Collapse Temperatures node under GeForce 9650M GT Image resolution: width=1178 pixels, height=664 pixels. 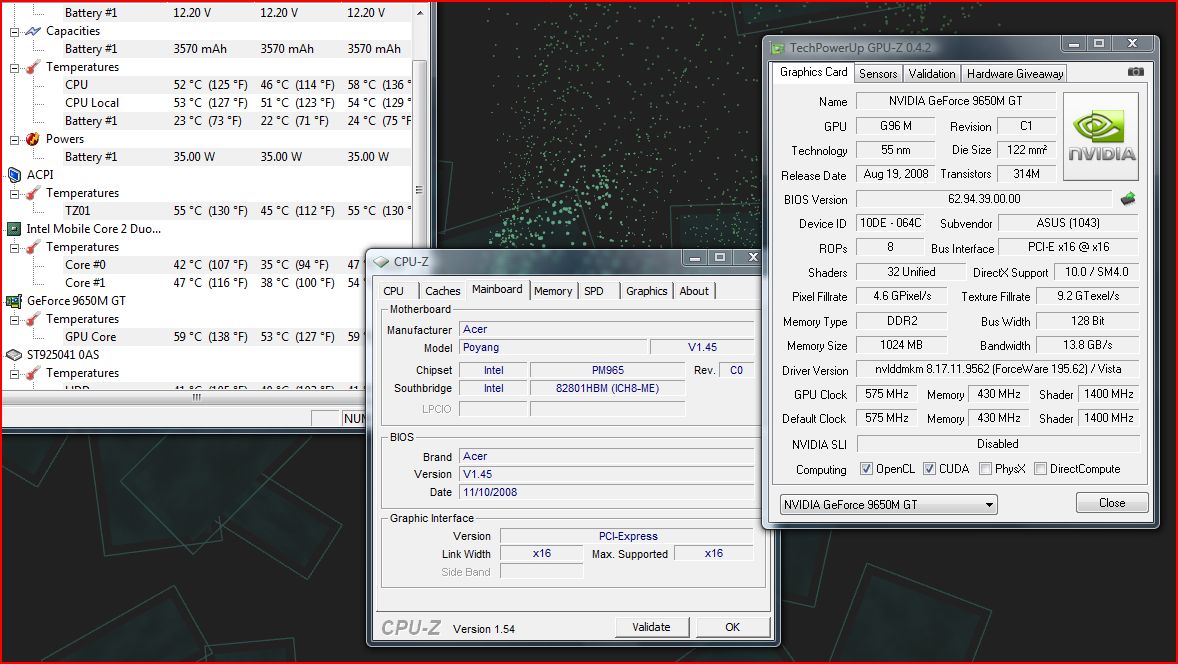click(x=14, y=320)
